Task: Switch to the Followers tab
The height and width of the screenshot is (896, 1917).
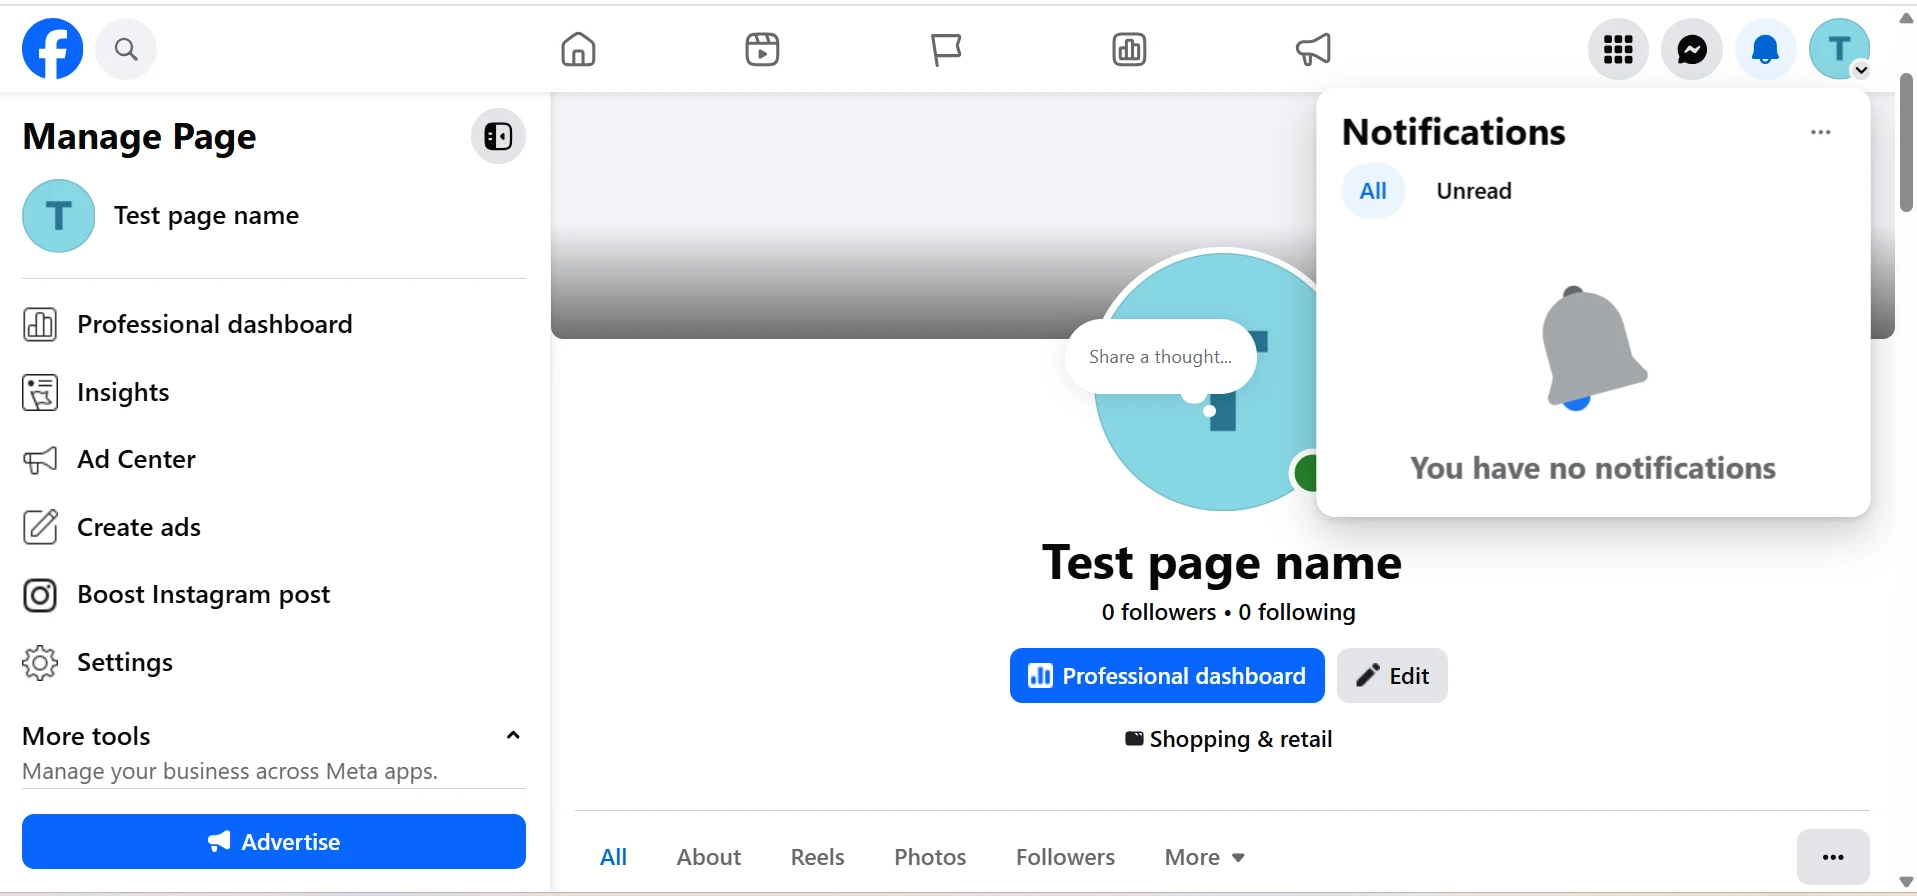Action: [1065, 857]
